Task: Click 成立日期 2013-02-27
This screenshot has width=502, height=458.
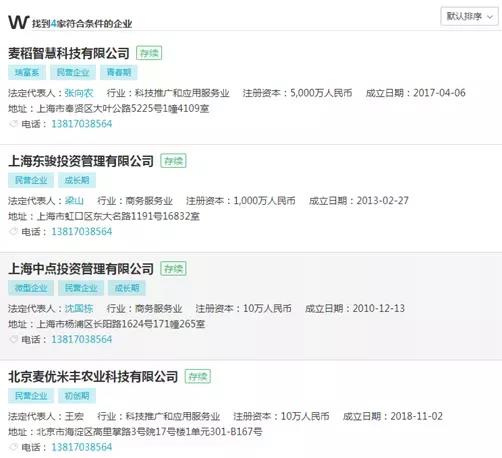Action: point(359,201)
